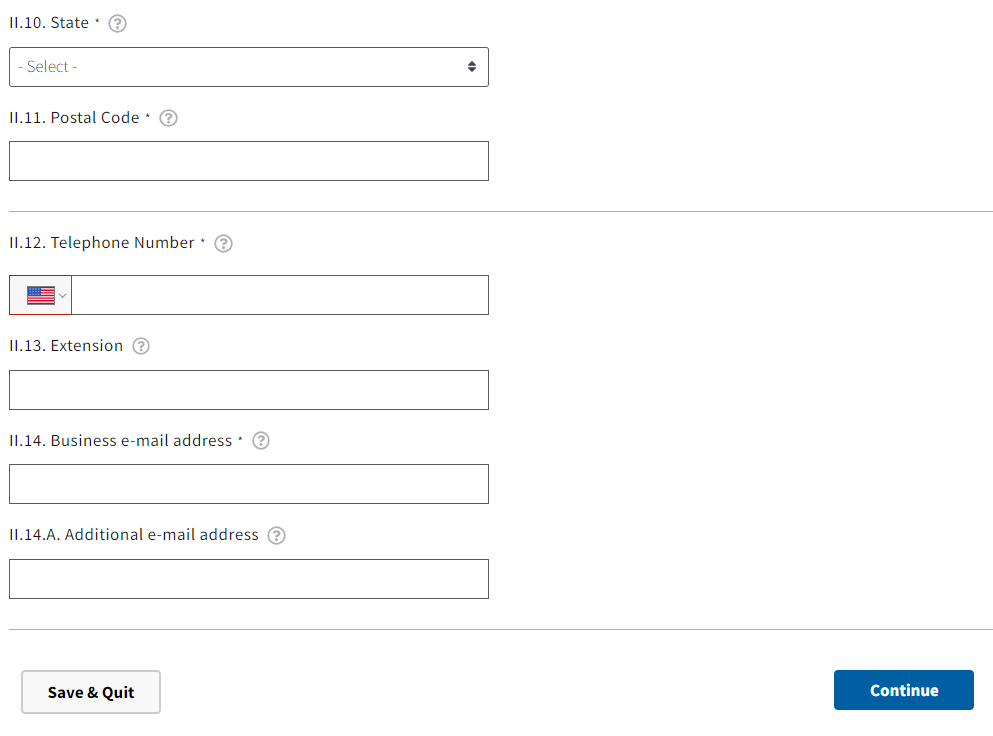Click the State dropdown arrows
Viewport: 993px width, 736px height.
(x=472, y=67)
